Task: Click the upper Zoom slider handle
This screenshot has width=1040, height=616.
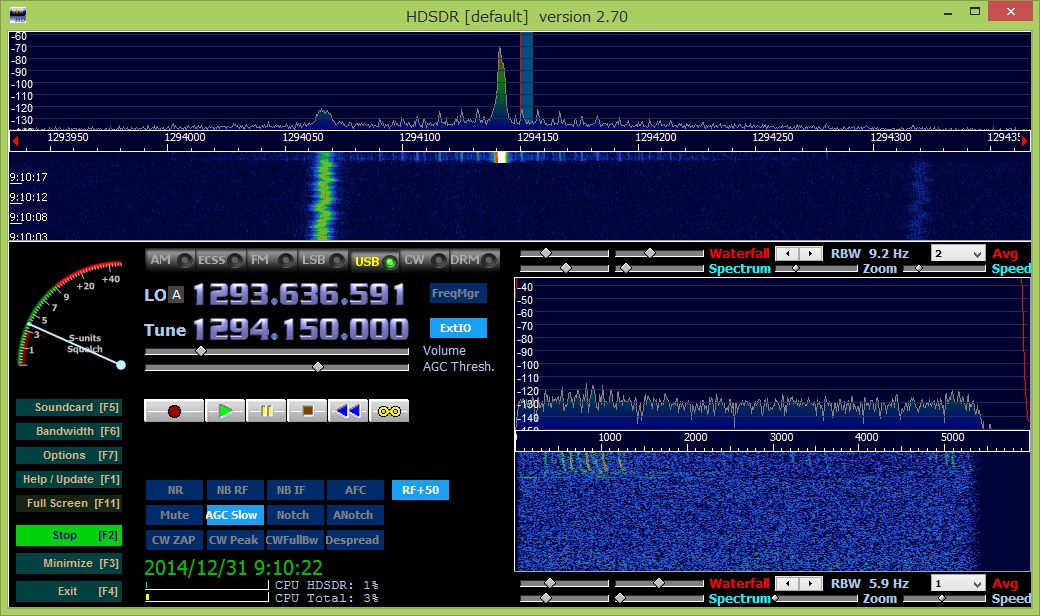Action: [796, 269]
